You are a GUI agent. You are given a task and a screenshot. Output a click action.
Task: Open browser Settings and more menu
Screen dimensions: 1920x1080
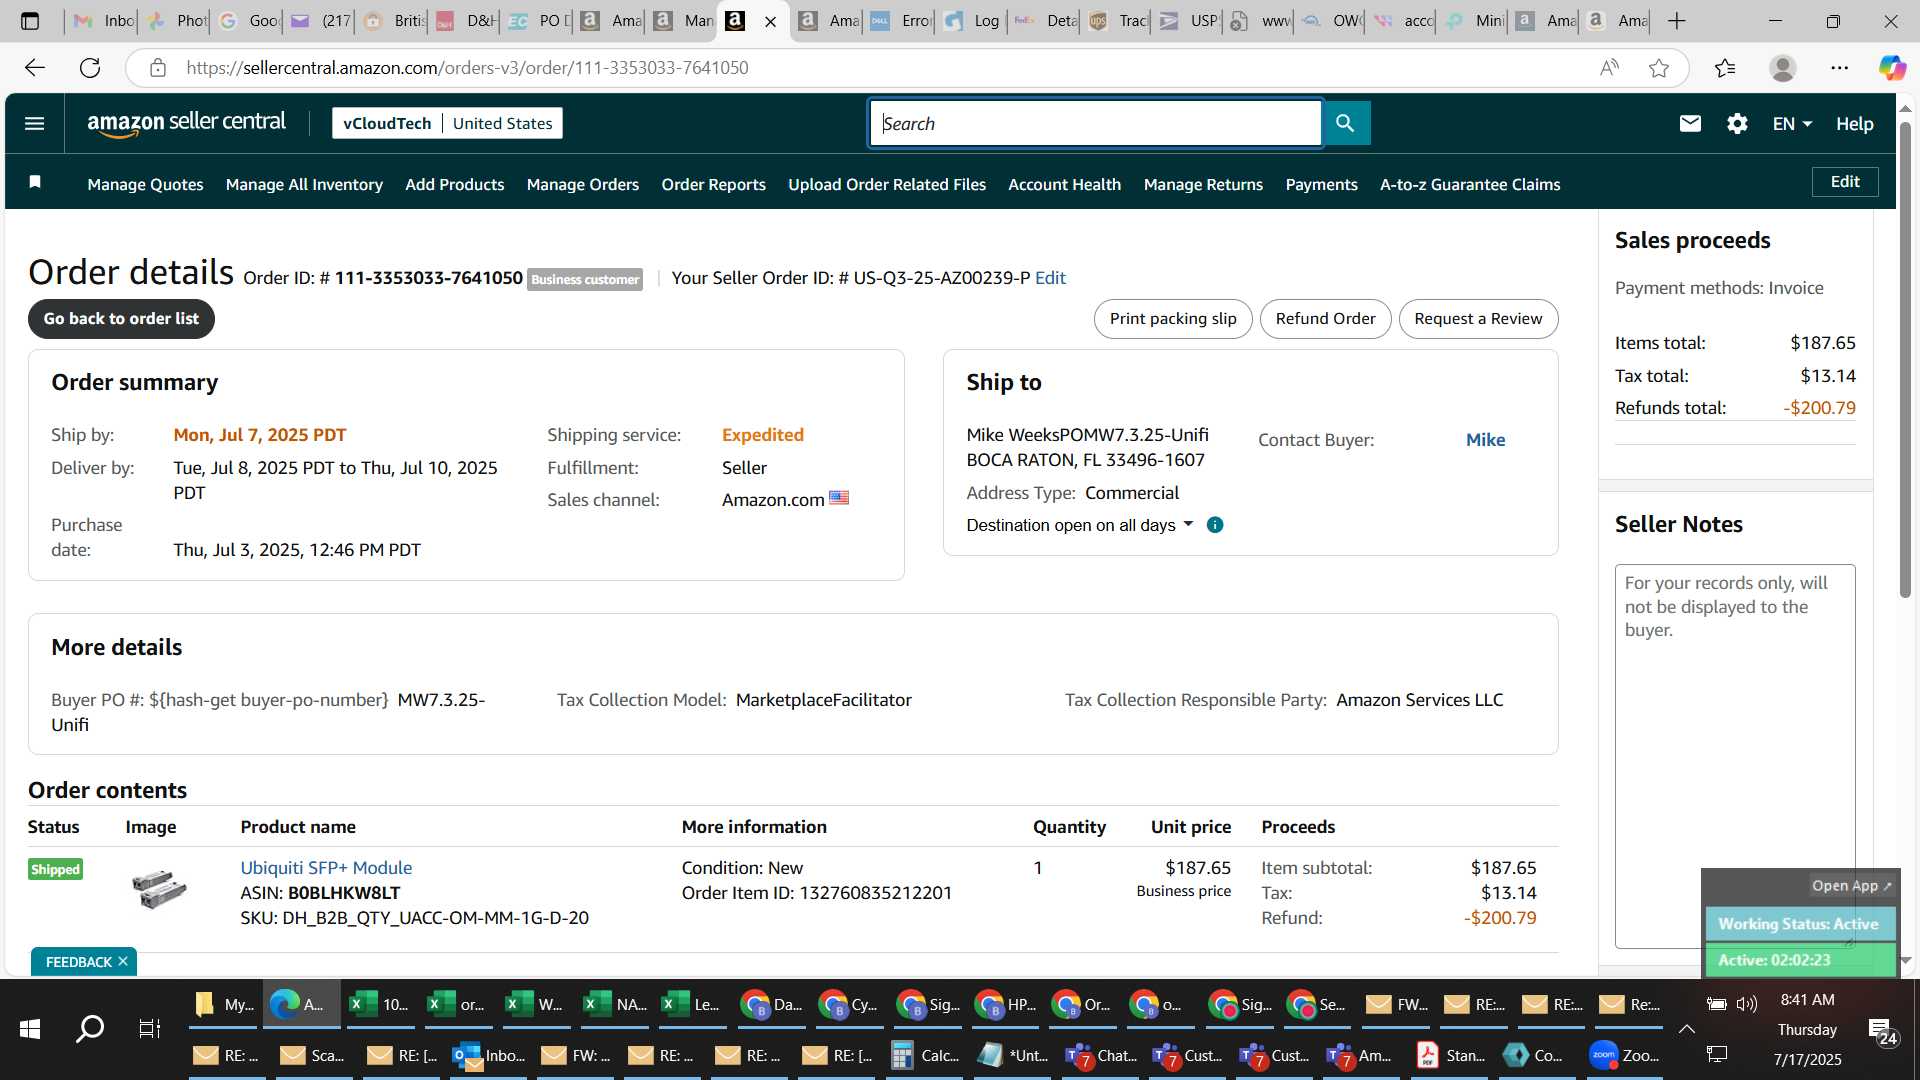[1839, 68]
